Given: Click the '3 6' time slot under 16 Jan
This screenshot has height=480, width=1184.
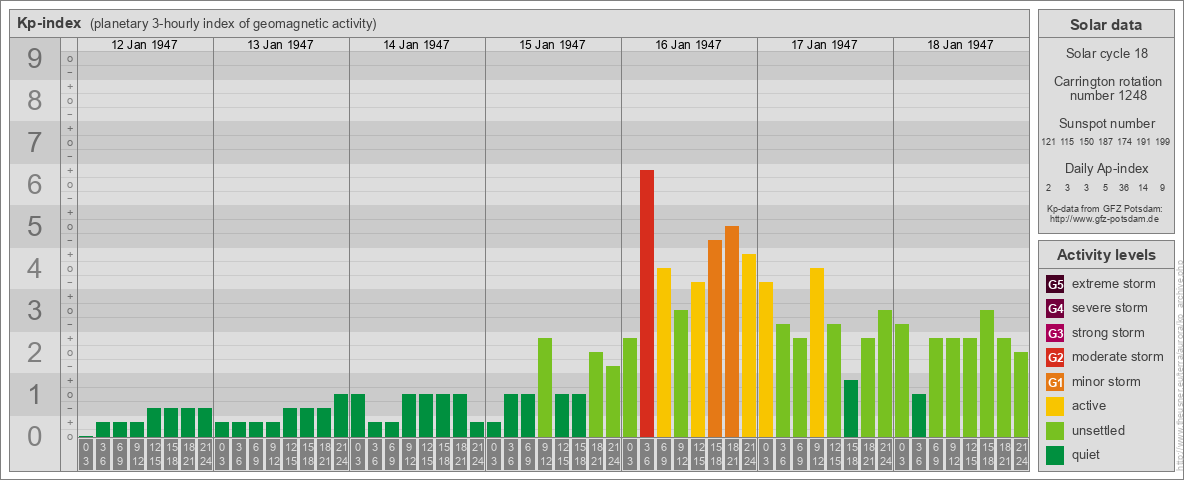Looking at the screenshot, I should click(x=646, y=455).
